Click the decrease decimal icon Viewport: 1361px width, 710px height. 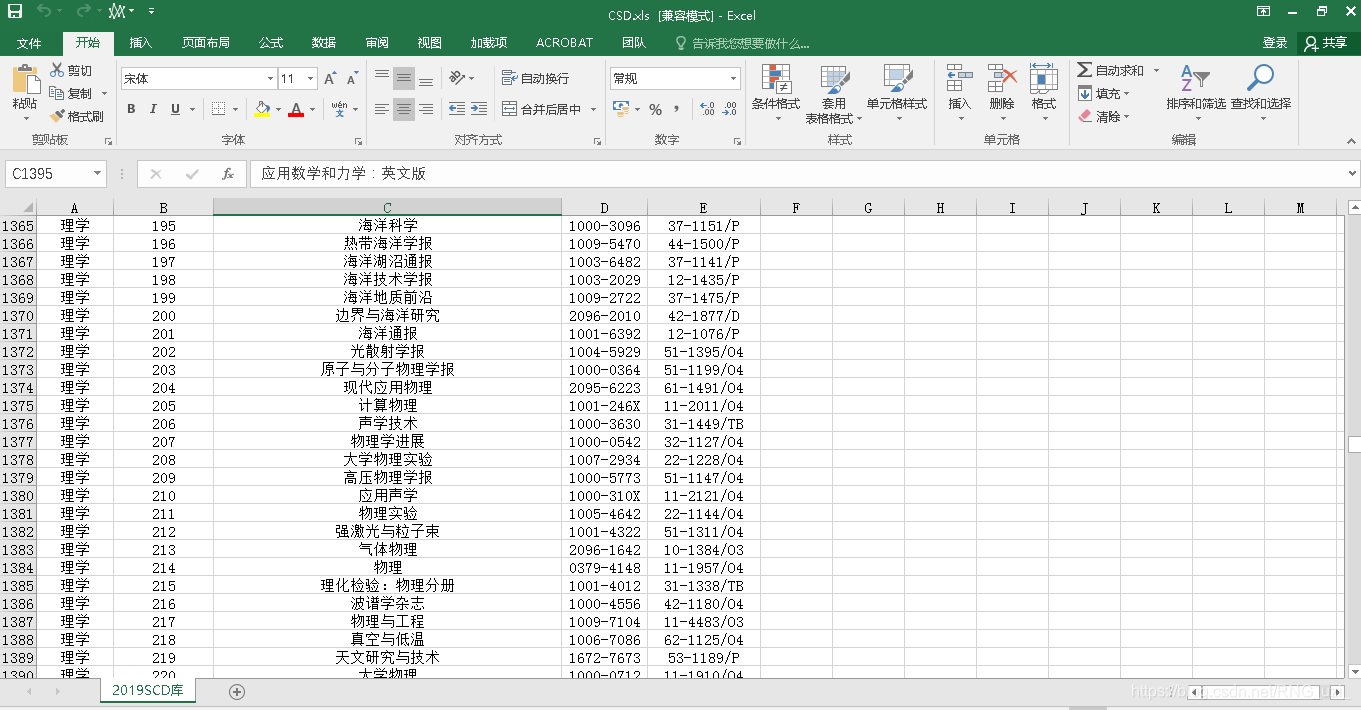(730, 109)
